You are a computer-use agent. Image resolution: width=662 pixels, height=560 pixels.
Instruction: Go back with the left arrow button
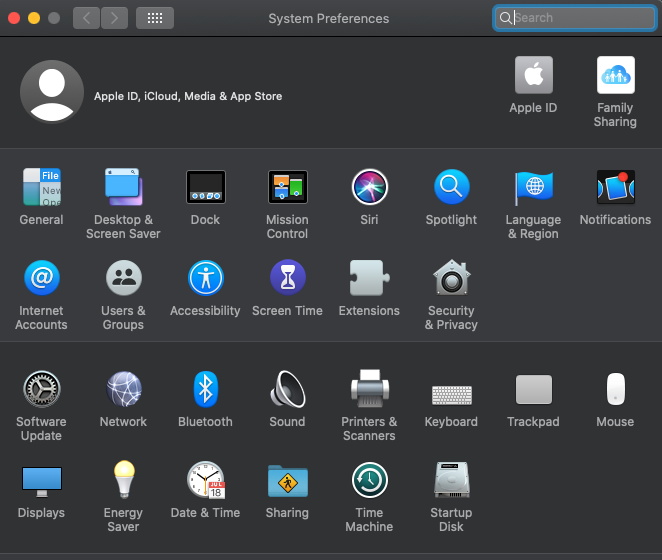point(86,18)
